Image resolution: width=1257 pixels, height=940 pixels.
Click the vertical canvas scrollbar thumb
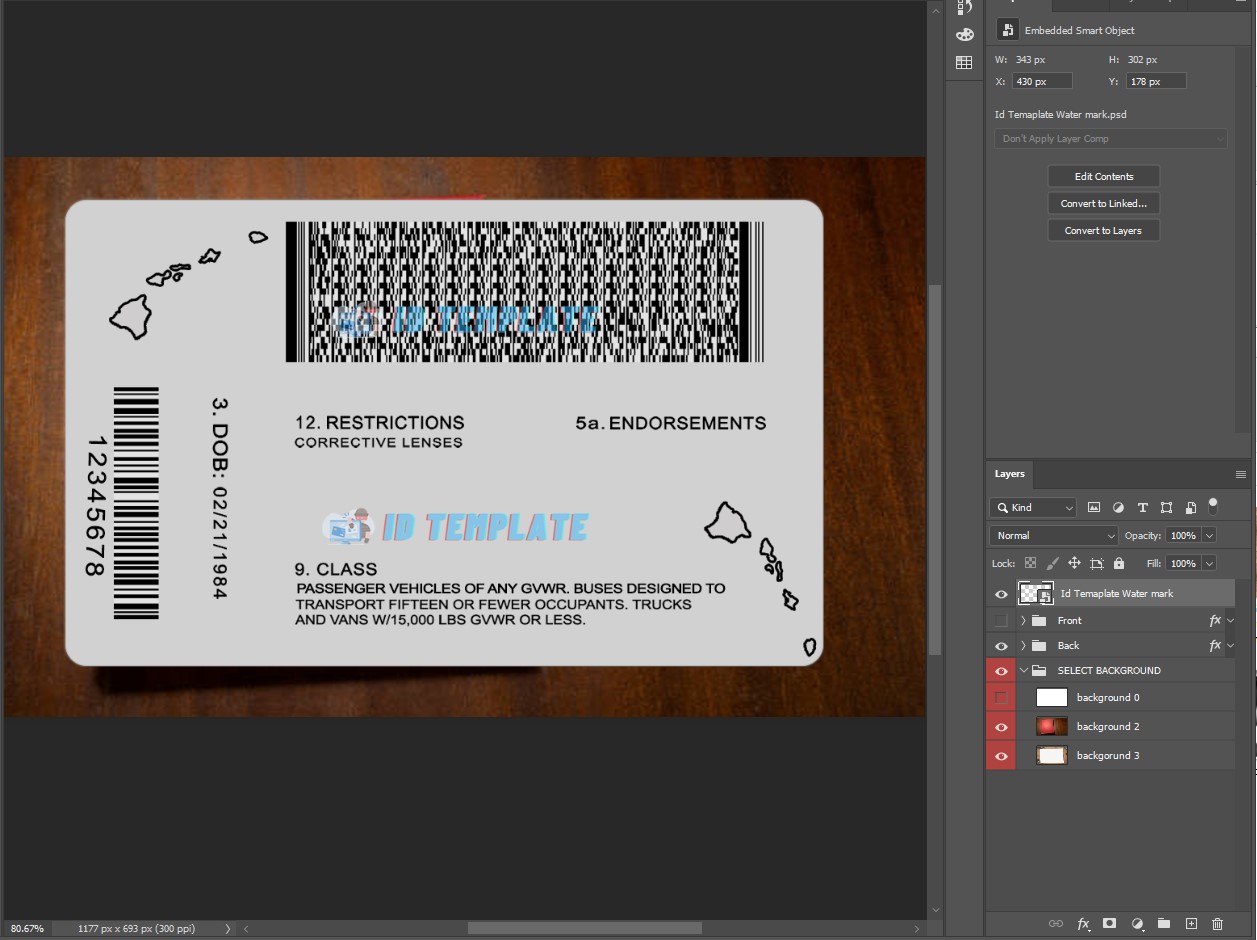click(x=936, y=470)
